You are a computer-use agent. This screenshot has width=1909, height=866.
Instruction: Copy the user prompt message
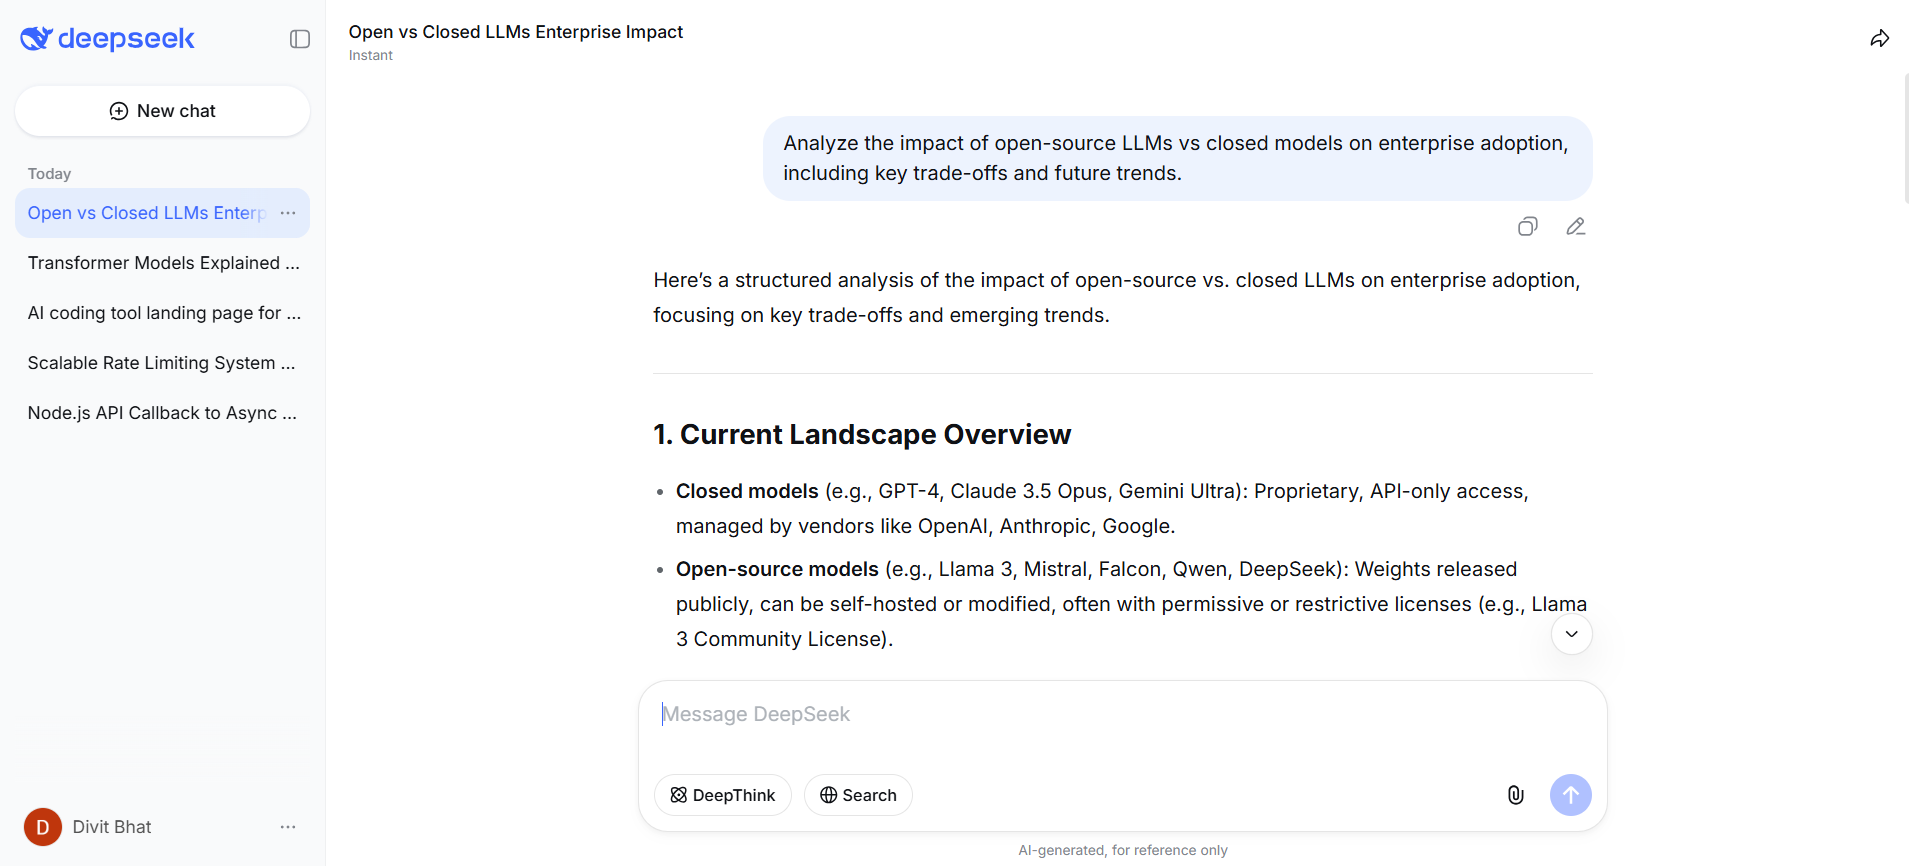click(x=1528, y=227)
